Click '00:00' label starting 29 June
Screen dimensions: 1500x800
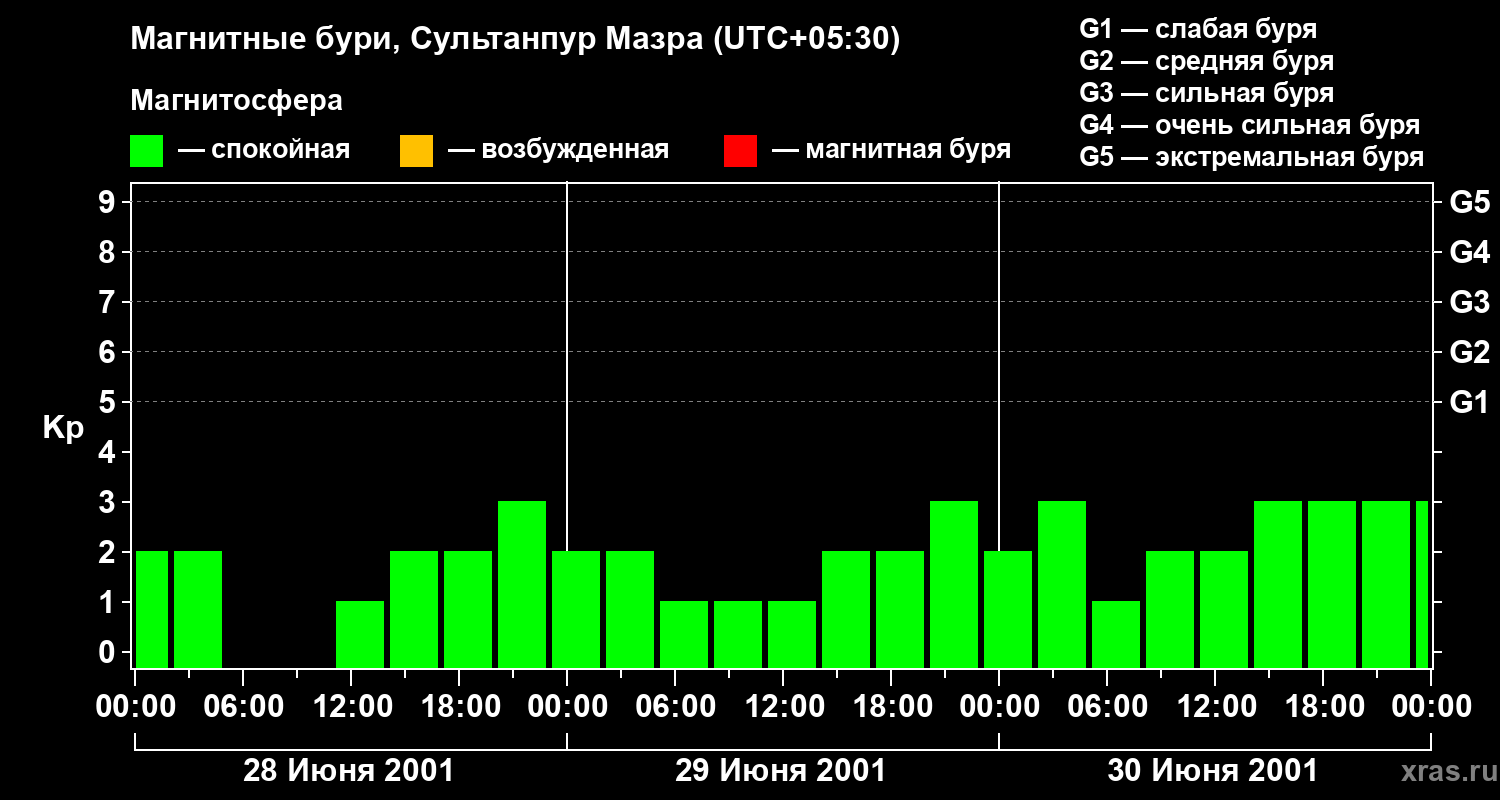tap(567, 707)
